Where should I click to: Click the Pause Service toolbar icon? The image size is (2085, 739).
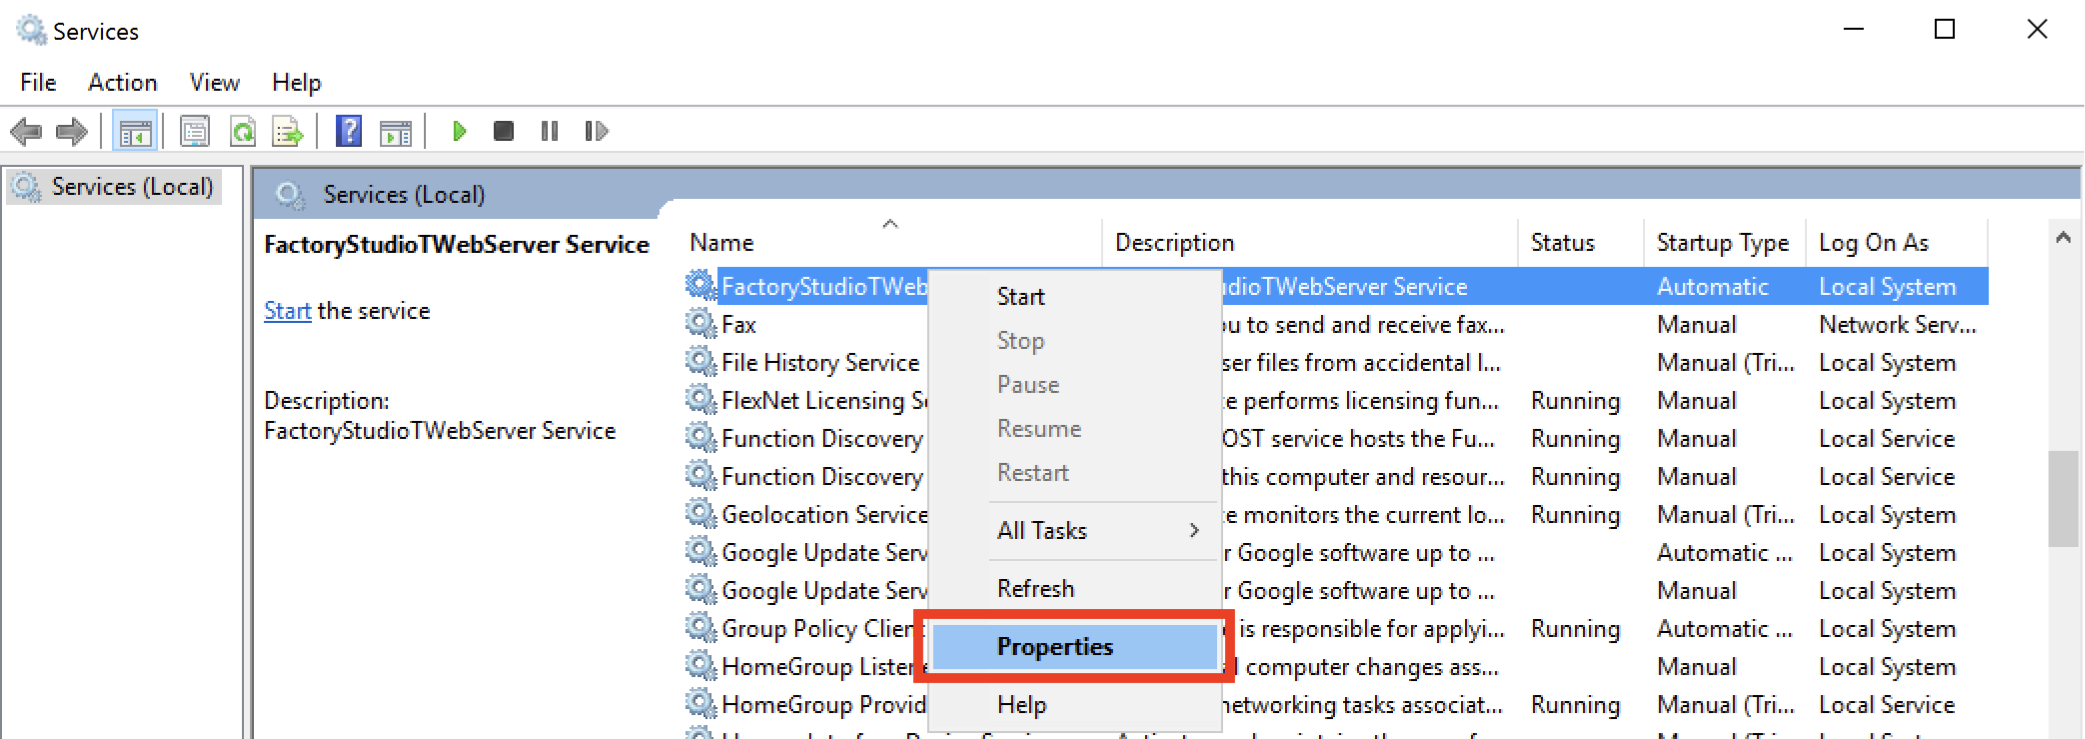coord(549,131)
